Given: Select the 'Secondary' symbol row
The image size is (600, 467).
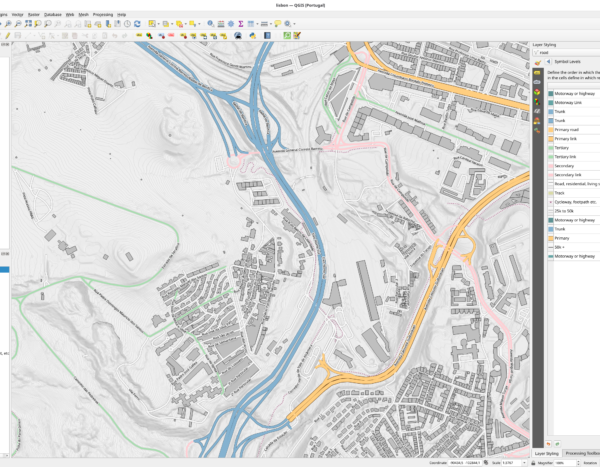Looking at the screenshot, I should 574,166.
